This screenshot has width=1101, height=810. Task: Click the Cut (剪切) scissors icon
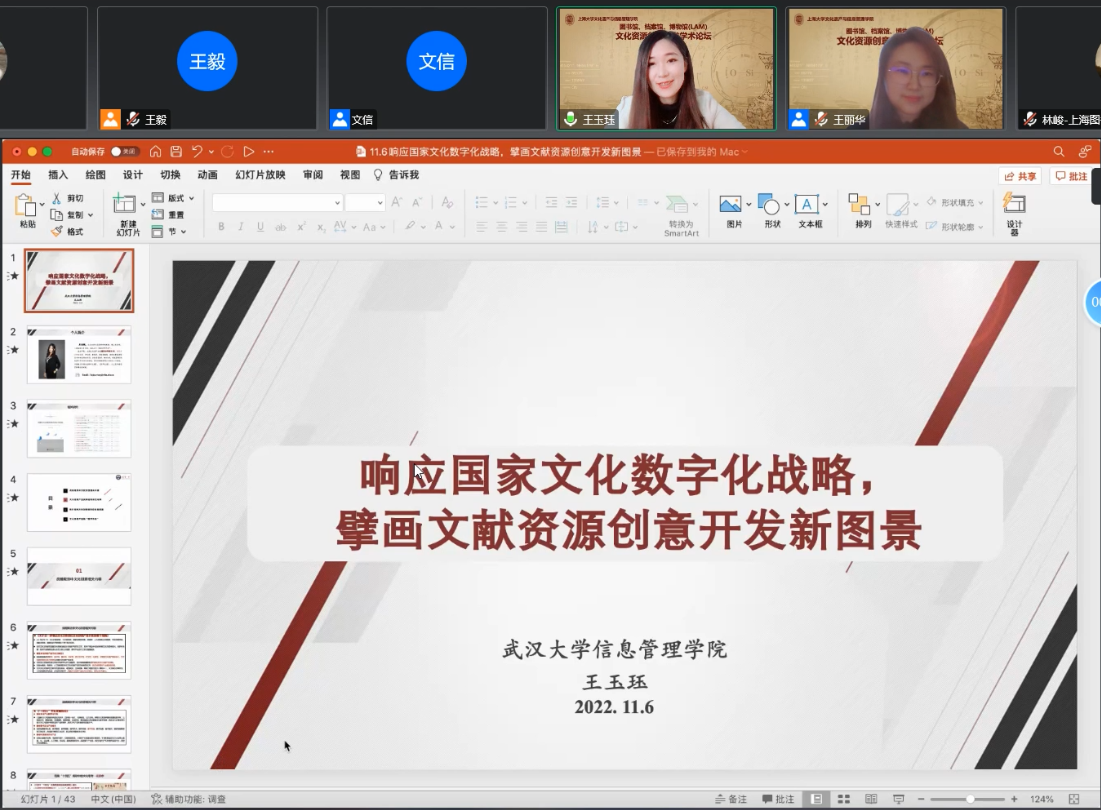tap(58, 198)
